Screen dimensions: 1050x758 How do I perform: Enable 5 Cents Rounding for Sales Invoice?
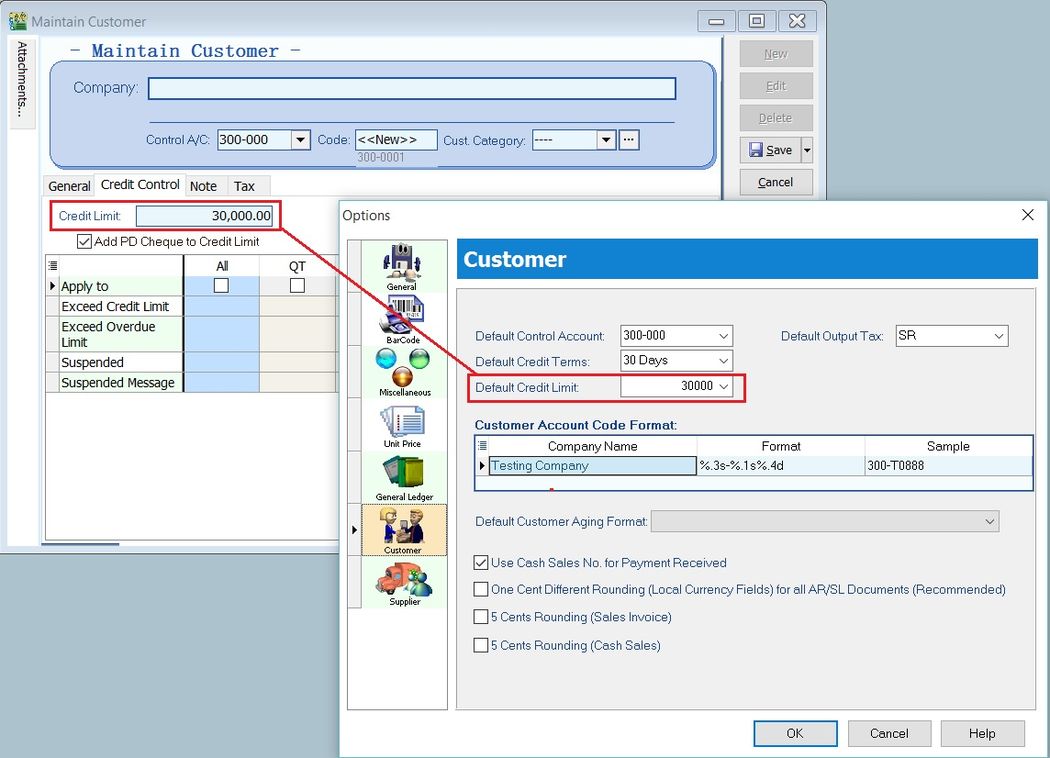click(x=481, y=617)
